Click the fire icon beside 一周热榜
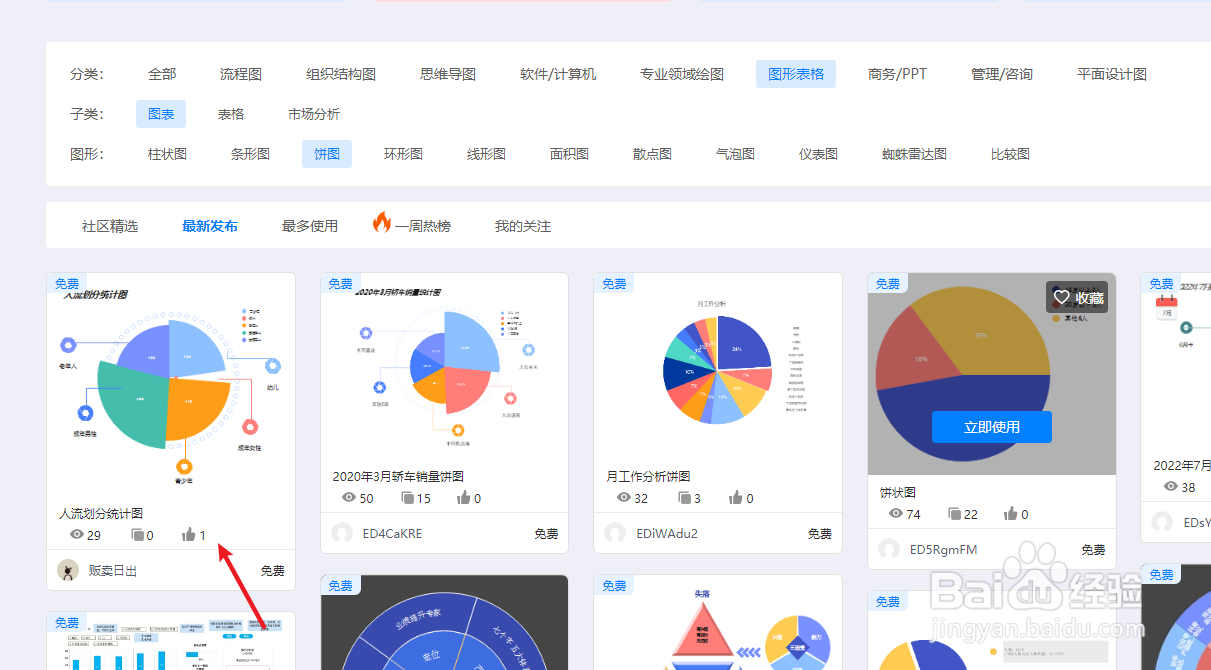The height and width of the screenshot is (670, 1211). pos(384,225)
